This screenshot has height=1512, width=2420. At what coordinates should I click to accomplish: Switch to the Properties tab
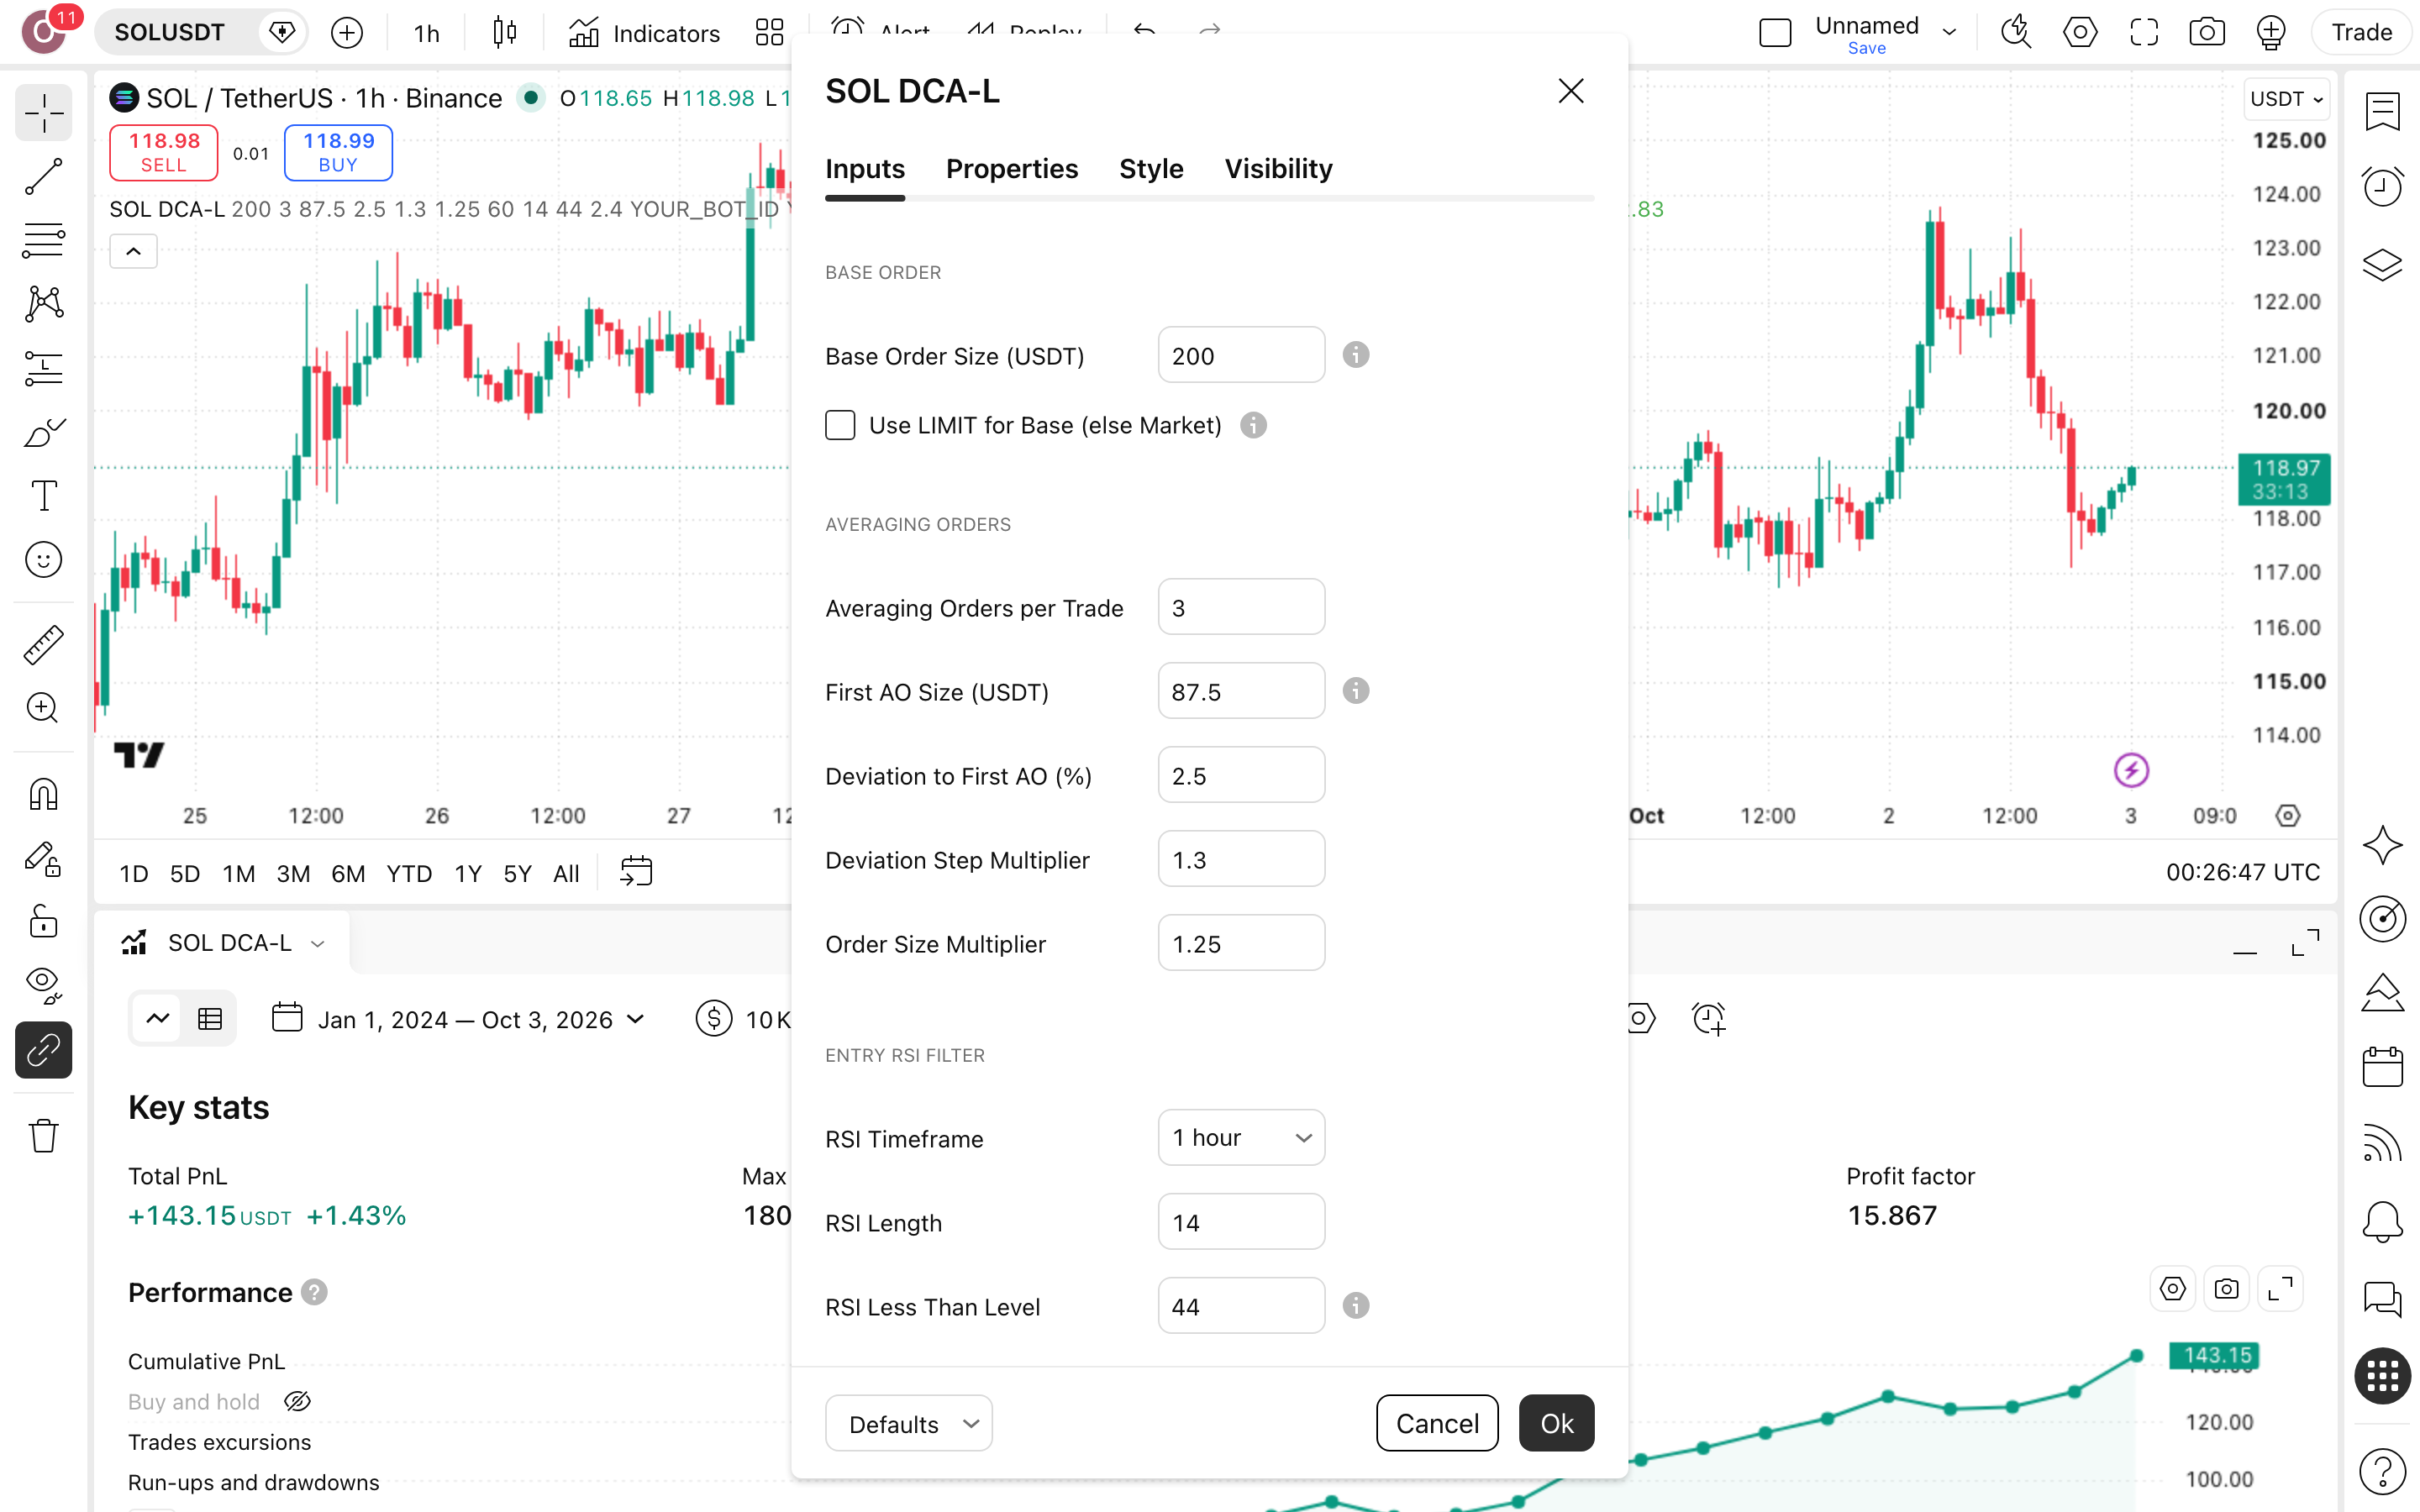coord(1011,169)
